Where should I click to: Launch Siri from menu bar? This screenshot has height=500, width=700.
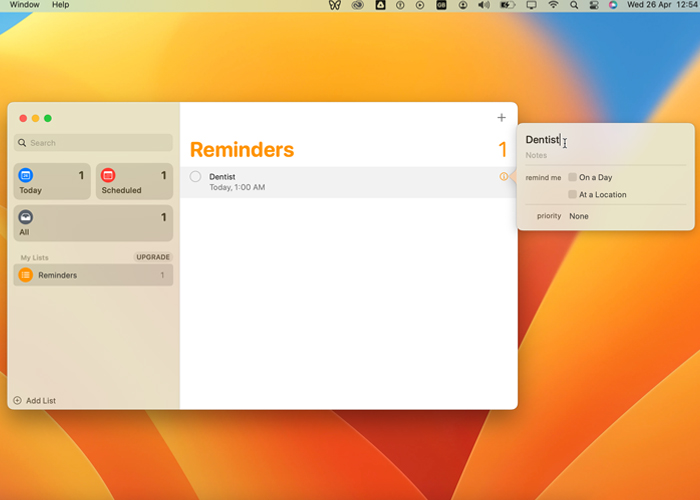pyautogui.click(x=613, y=5)
